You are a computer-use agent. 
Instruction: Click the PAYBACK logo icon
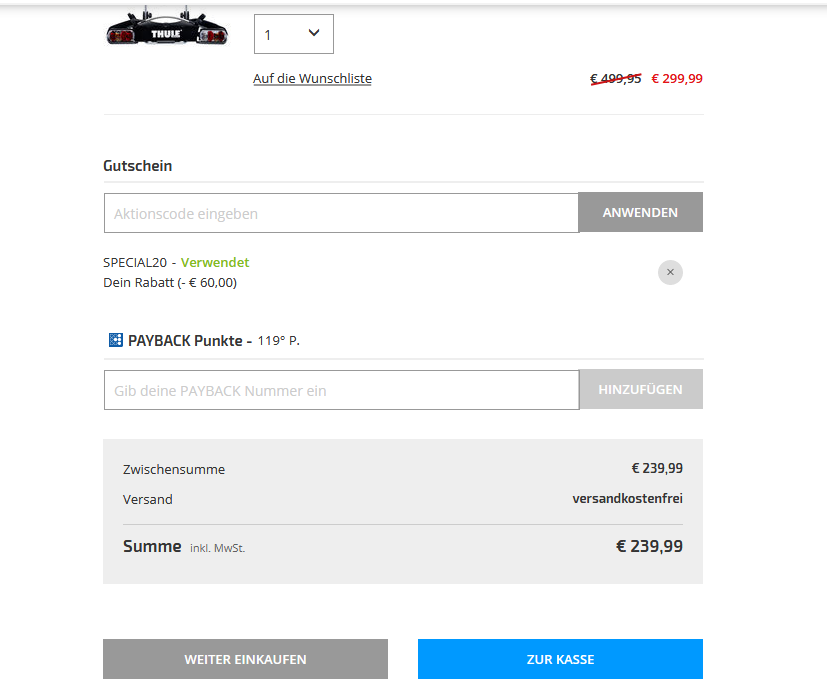[x=115, y=340]
